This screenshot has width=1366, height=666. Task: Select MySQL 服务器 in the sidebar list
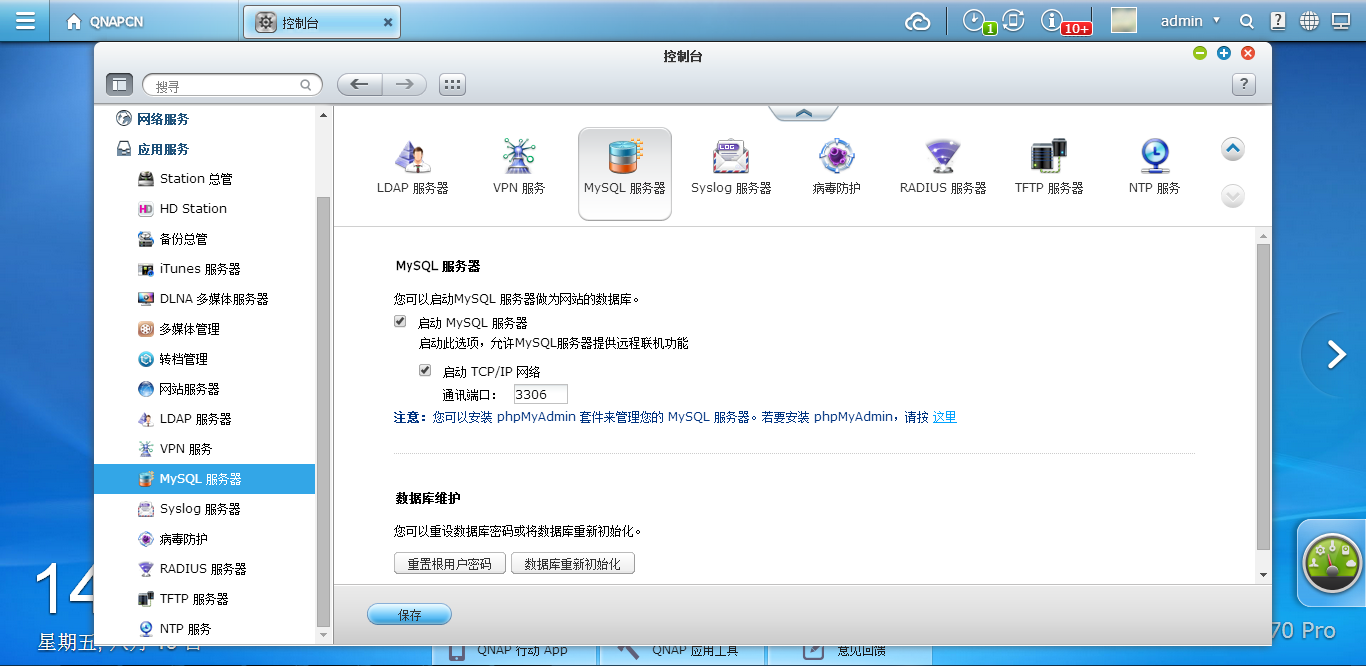(x=205, y=479)
